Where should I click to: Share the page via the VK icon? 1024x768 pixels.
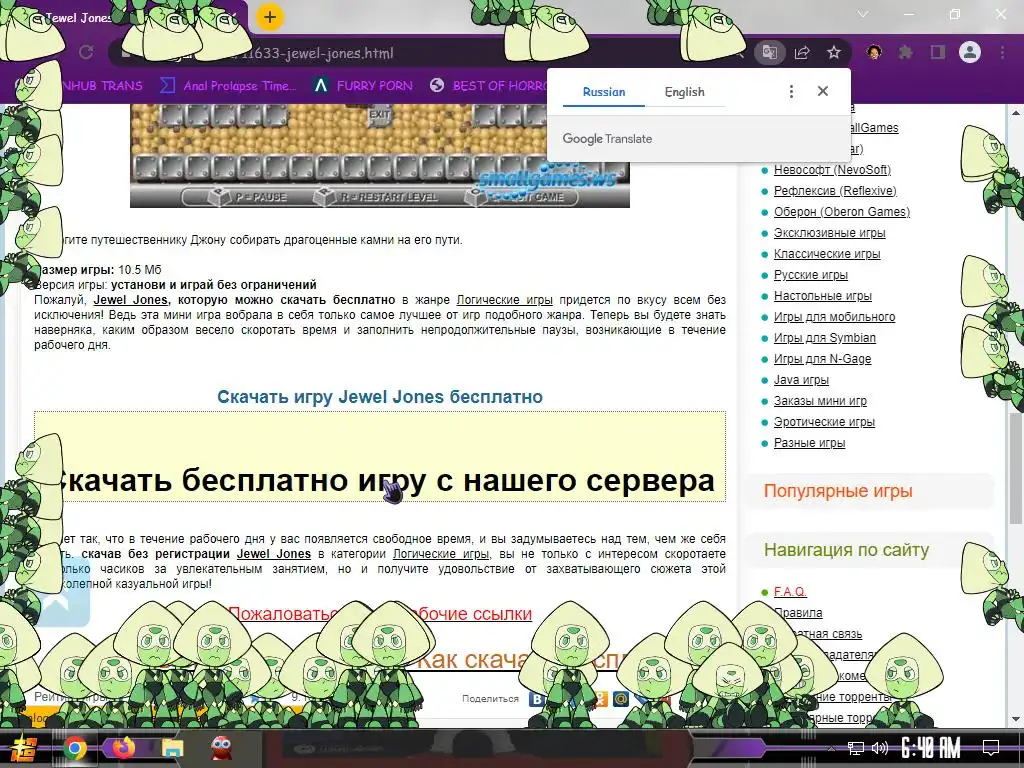[x=537, y=699]
